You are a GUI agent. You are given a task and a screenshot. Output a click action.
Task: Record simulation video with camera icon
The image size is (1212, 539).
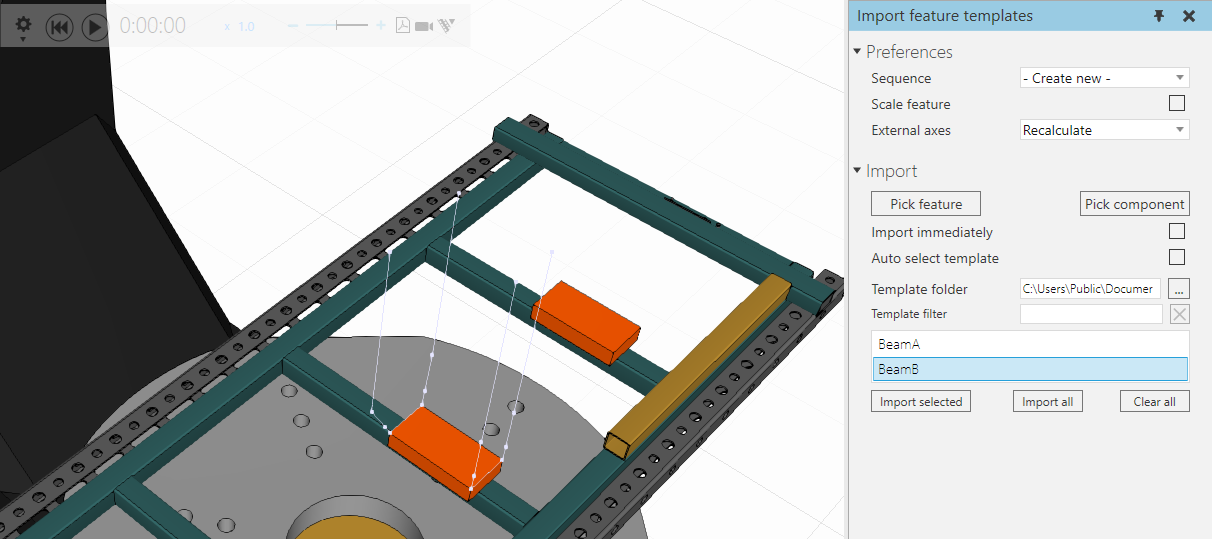coord(424,26)
